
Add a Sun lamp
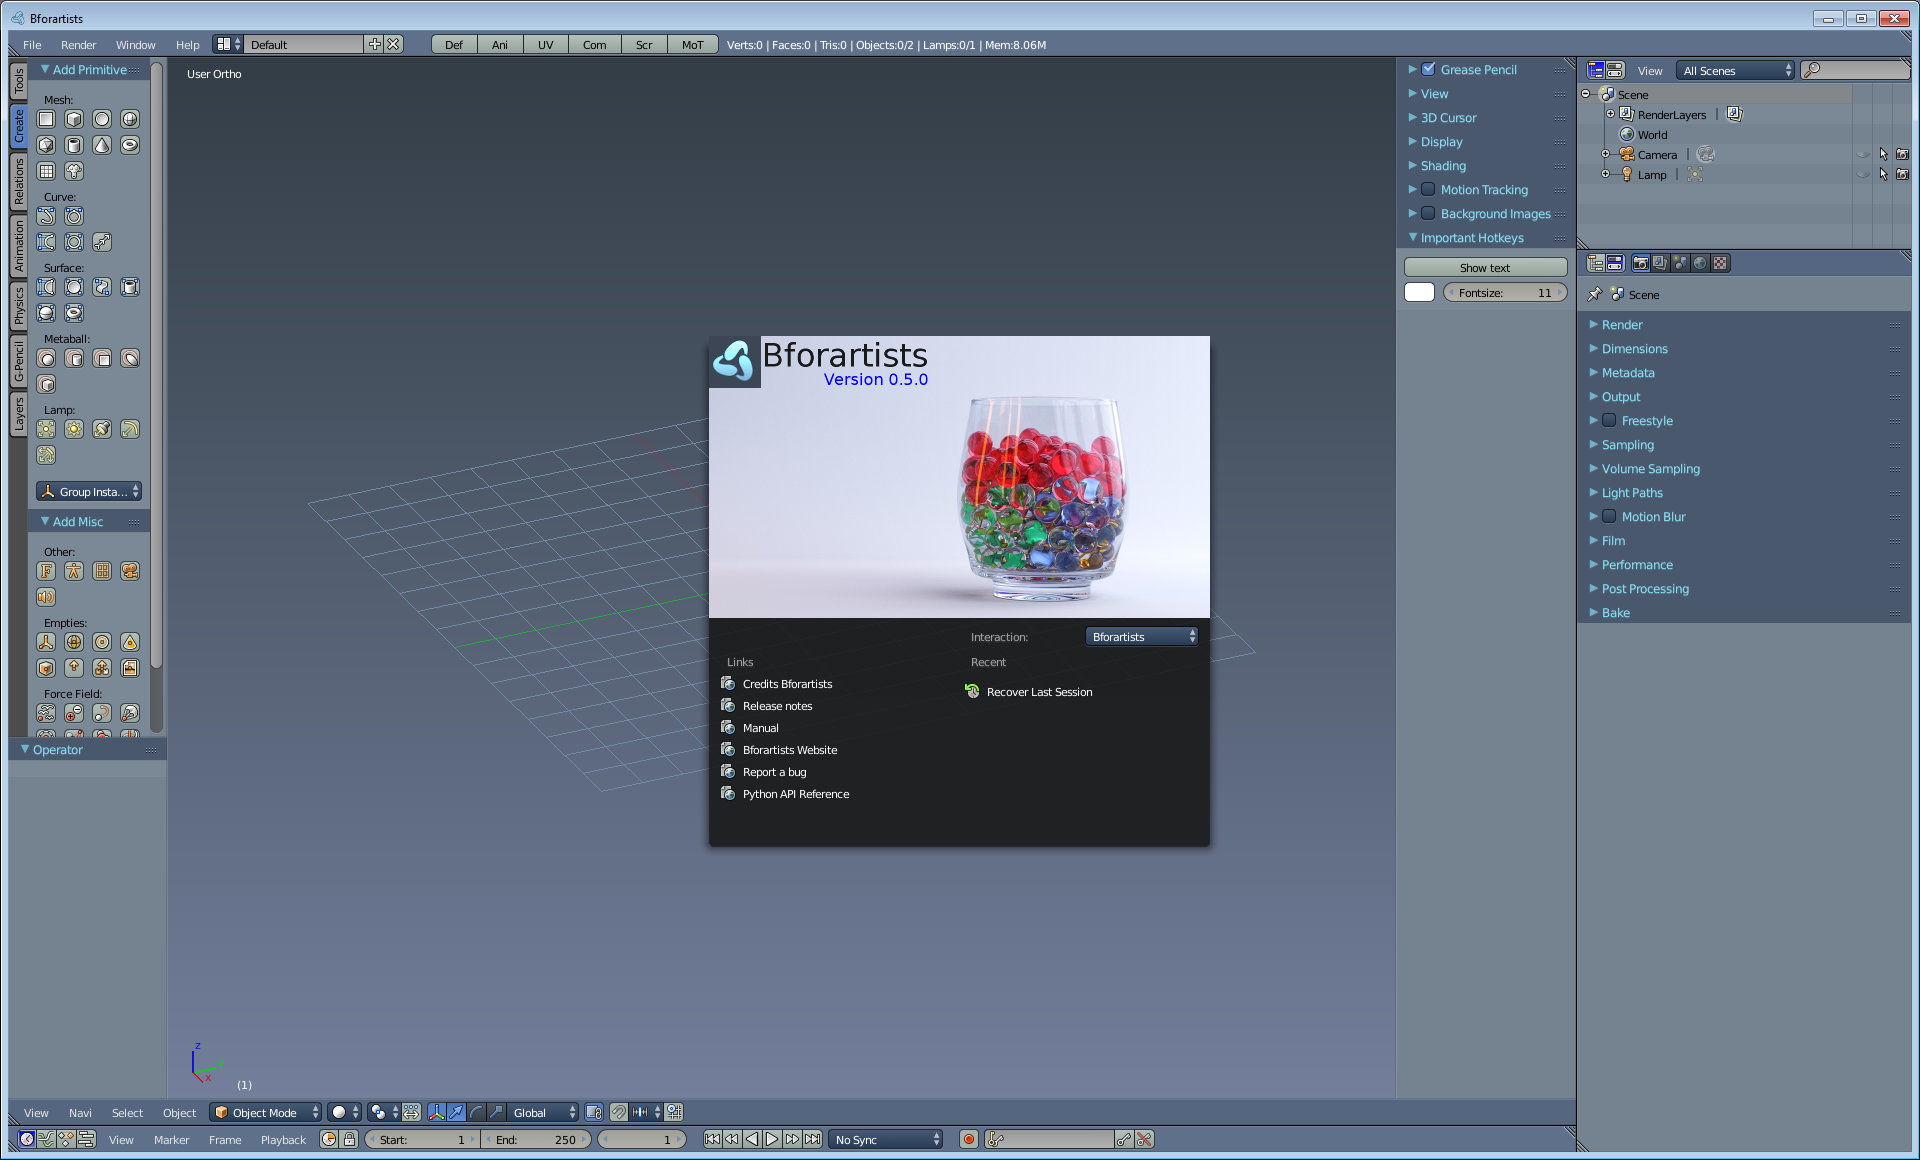point(74,429)
